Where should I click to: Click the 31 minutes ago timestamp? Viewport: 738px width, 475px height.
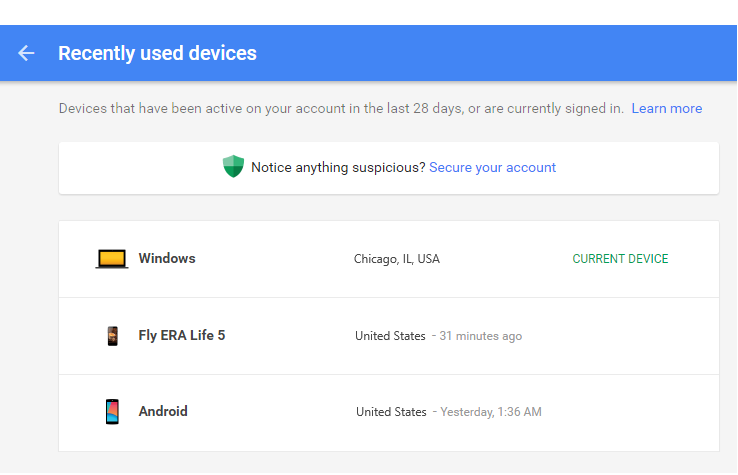tap(481, 336)
